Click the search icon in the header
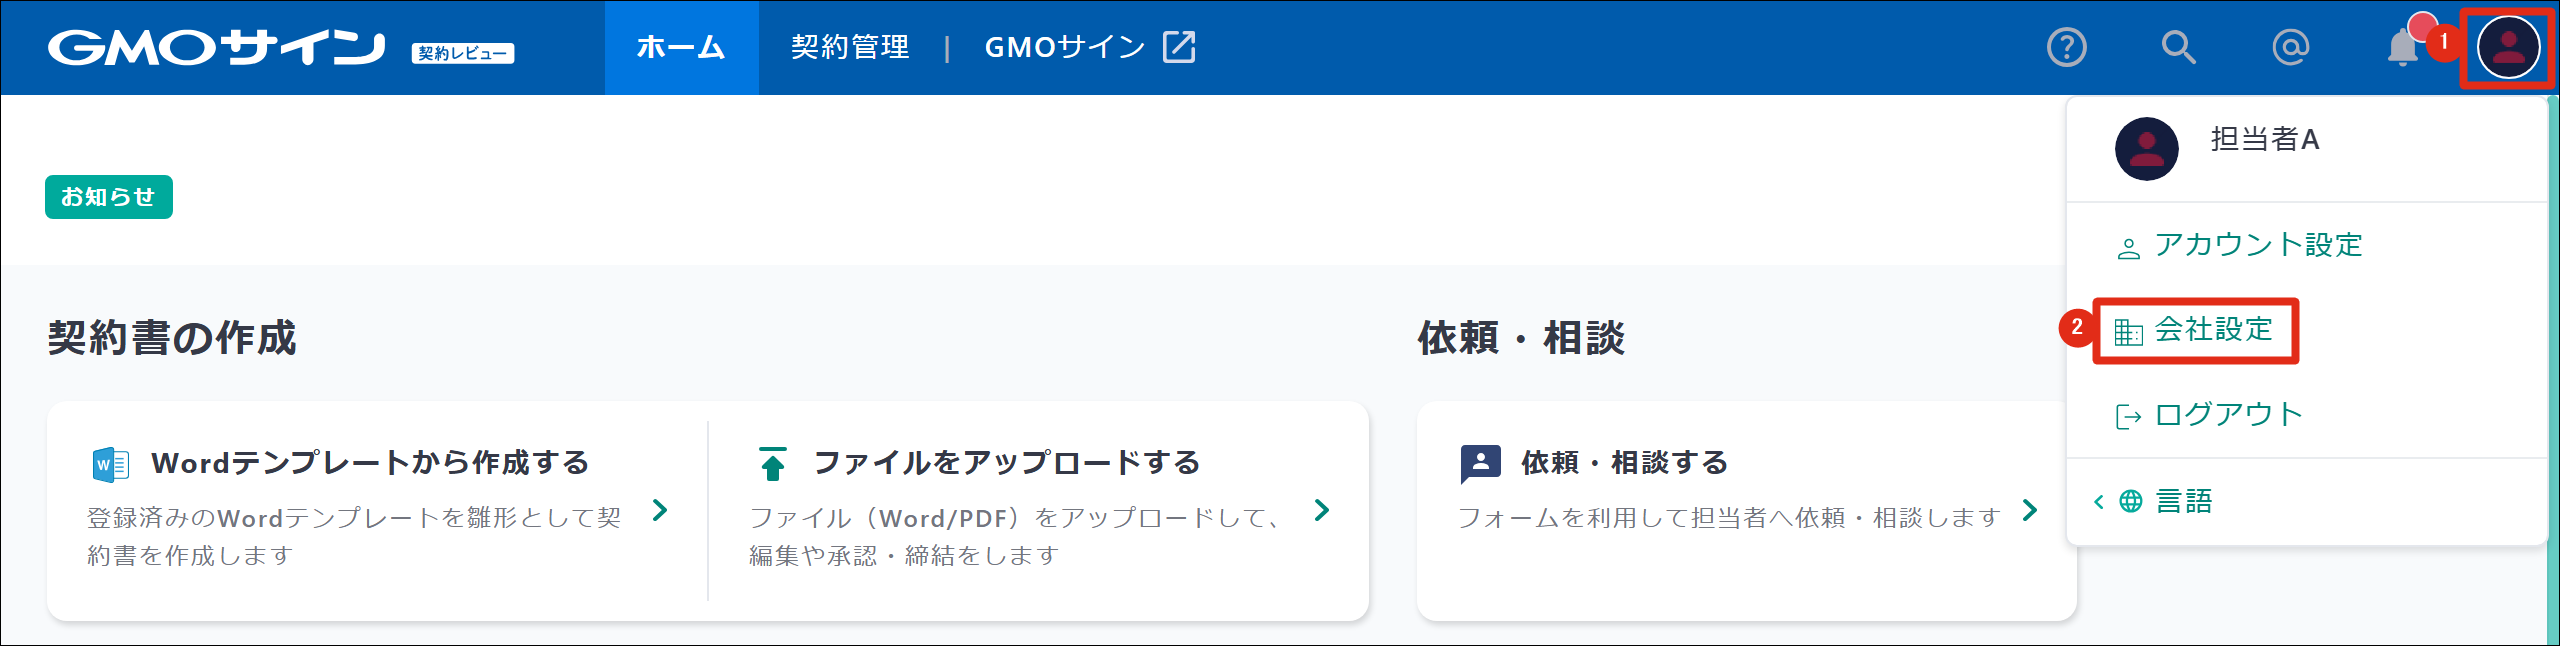Screen dimensions: 2560x646 tap(2179, 47)
